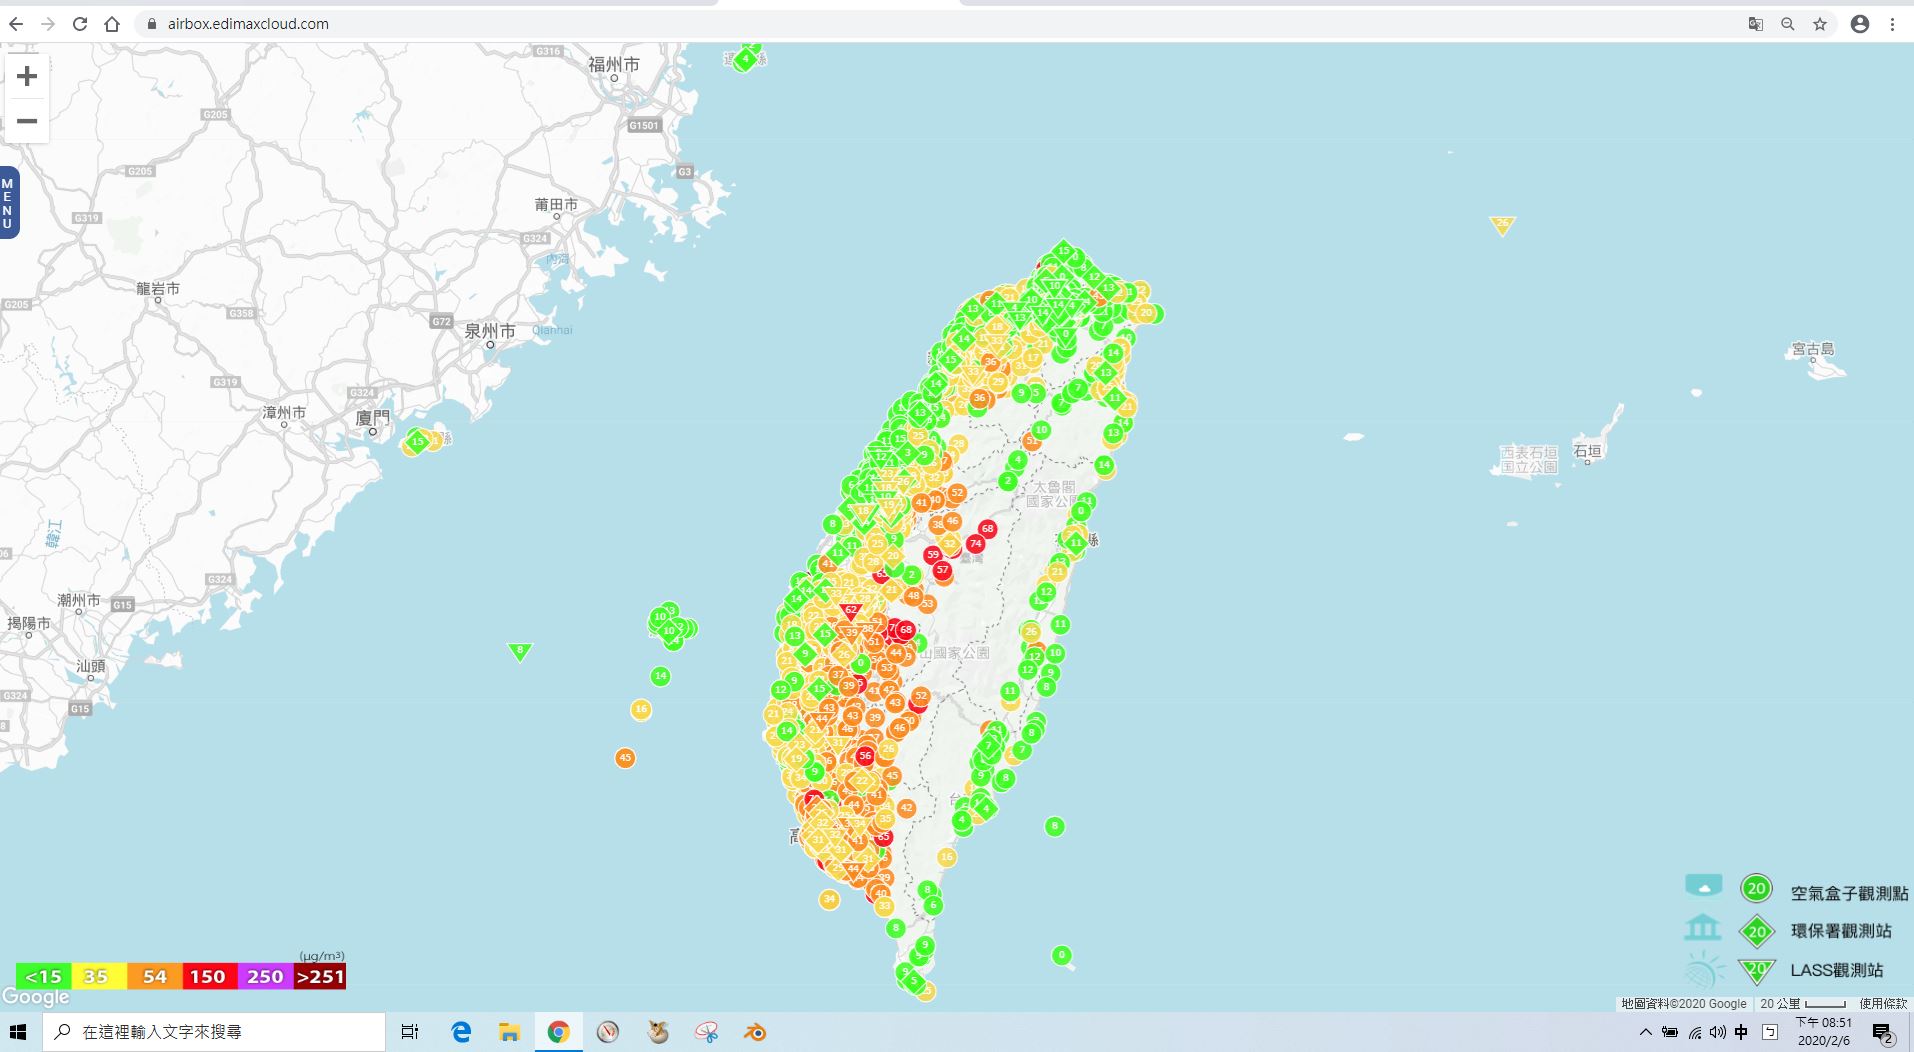Zoom in the map with plus button

click(27, 76)
